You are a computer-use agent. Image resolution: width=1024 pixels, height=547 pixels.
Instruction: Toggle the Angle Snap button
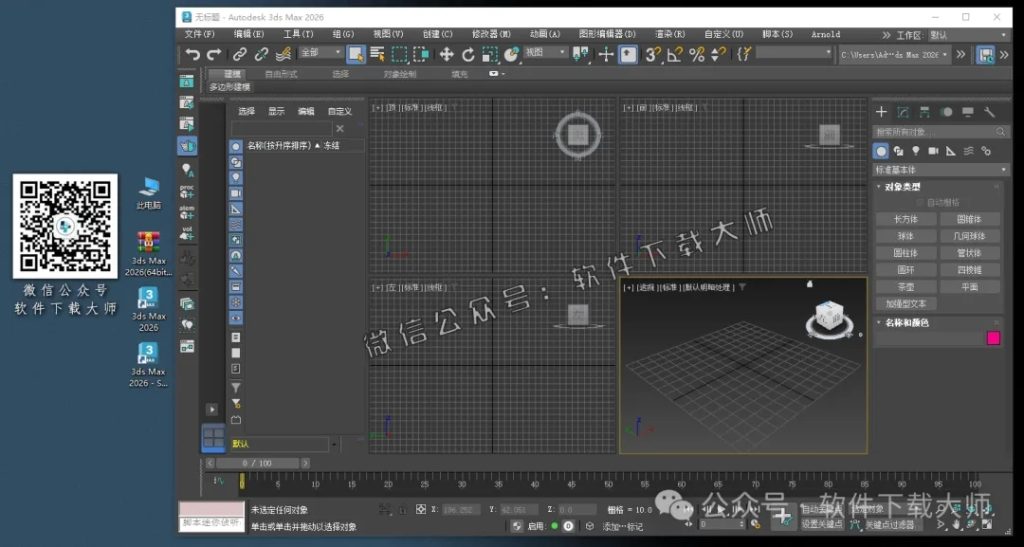675,55
